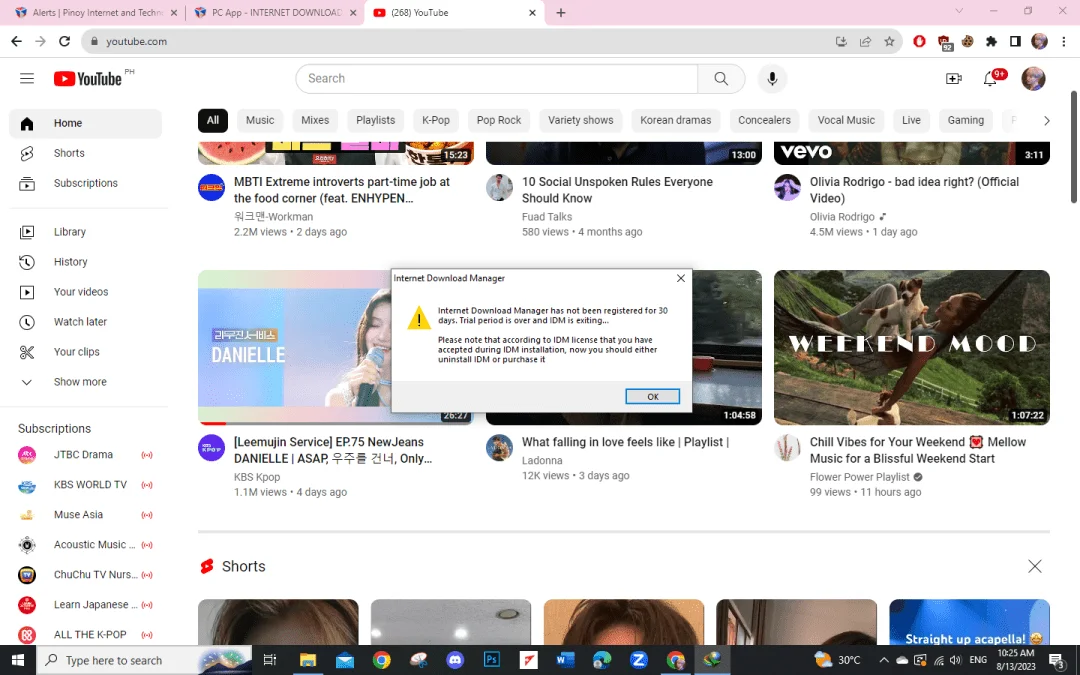Screen dimensions: 1080x675
Task: Open Acoustic Music subscription channel
Action: pos(85,545)
